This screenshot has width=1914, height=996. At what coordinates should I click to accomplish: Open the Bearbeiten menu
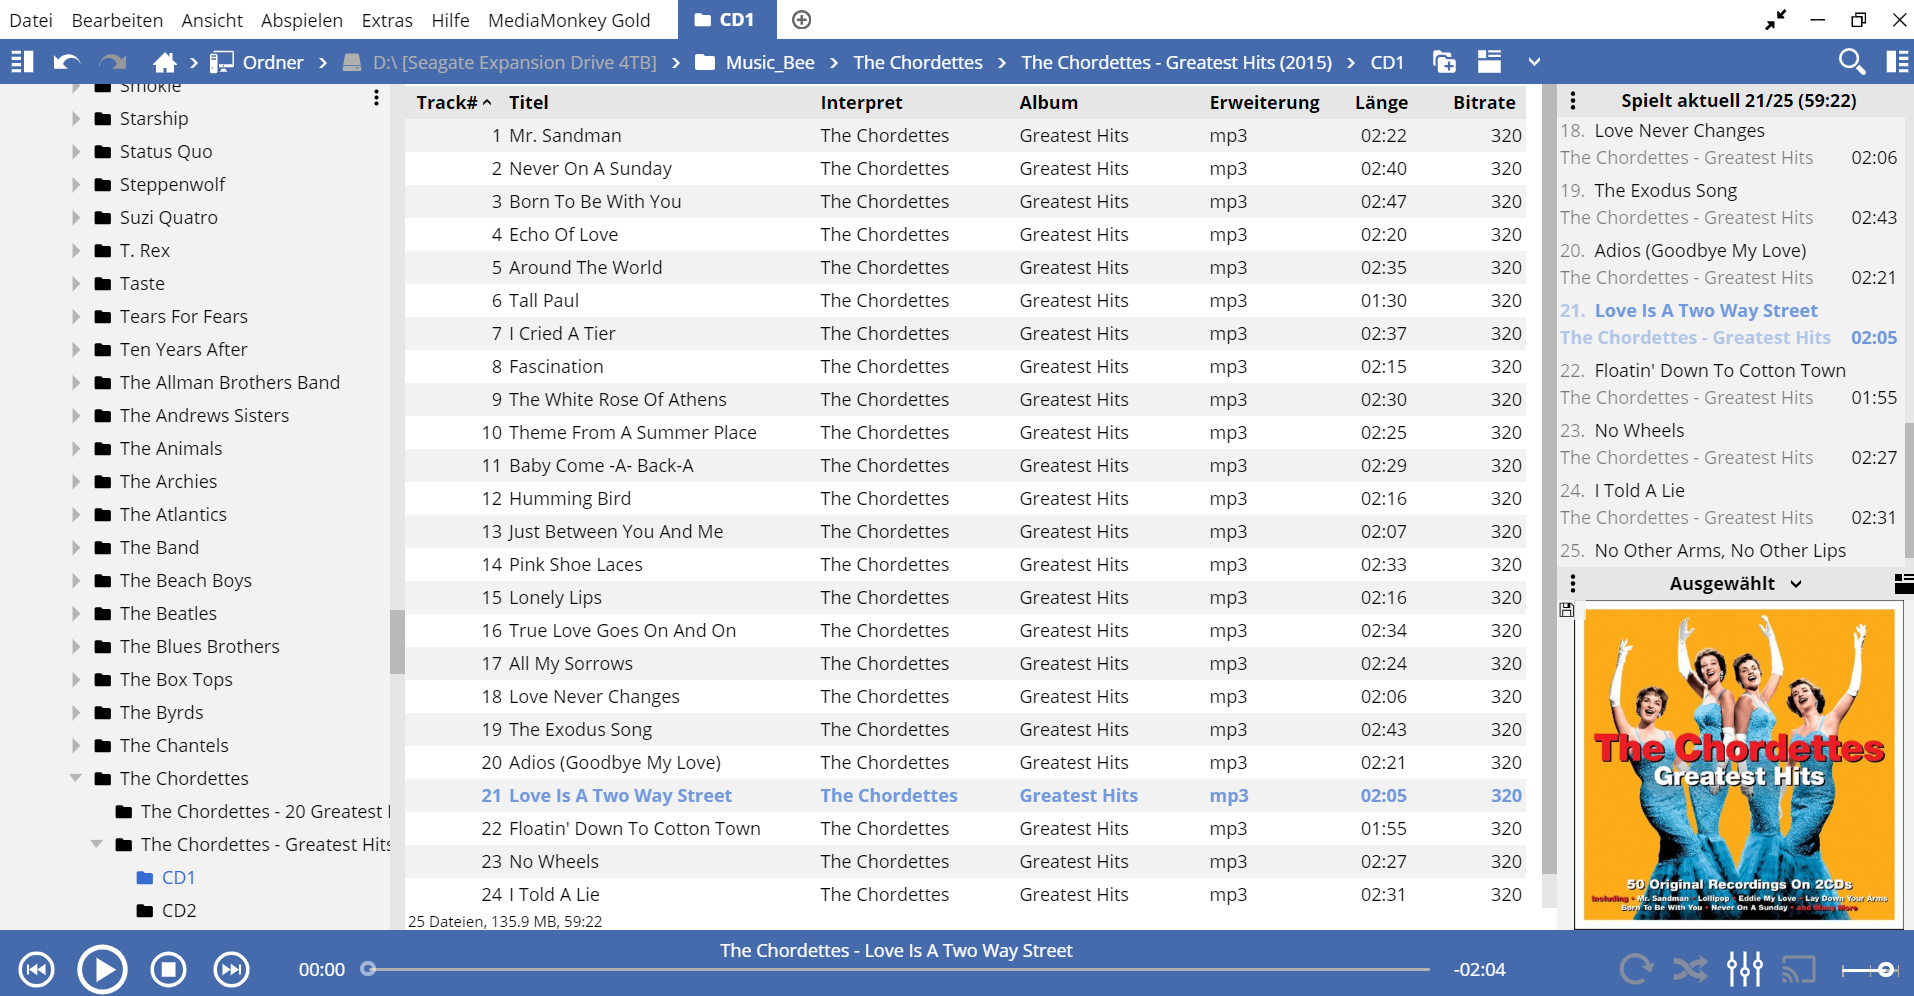pos(117,20)
